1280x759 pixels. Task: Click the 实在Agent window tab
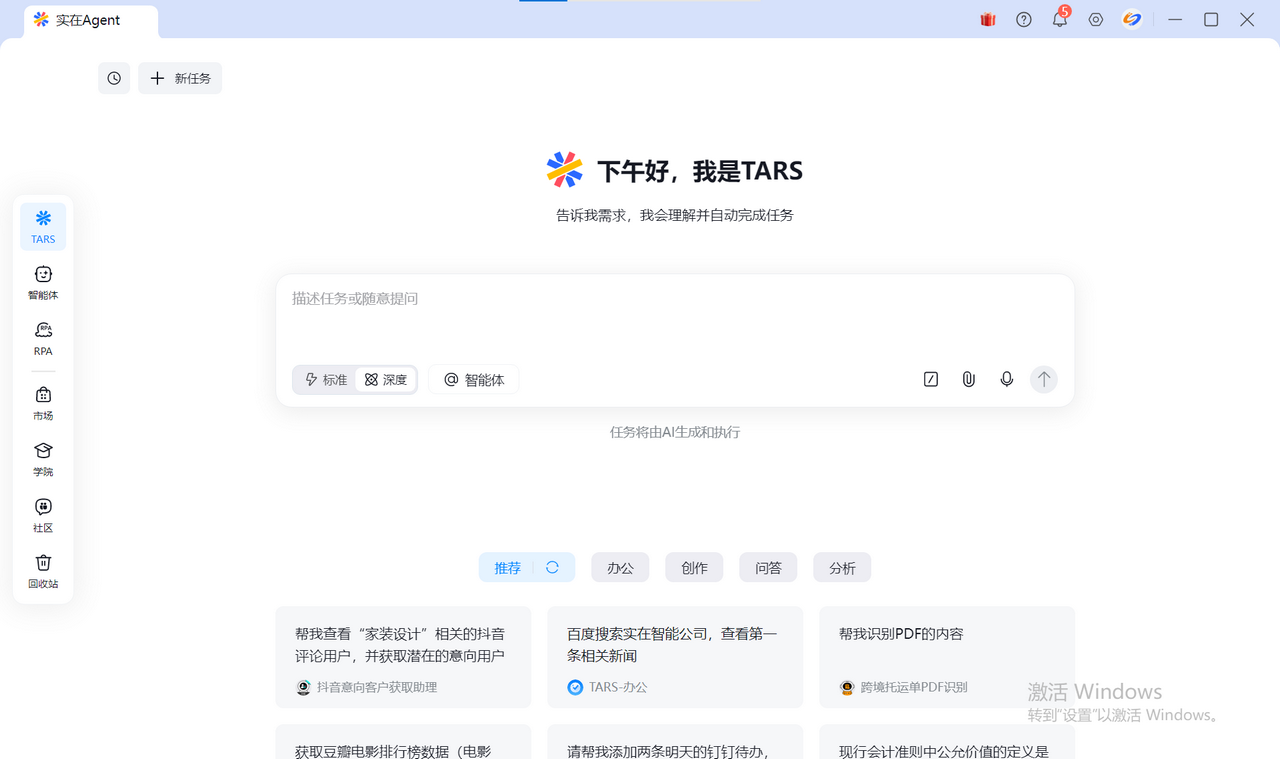tap(91, 20)
